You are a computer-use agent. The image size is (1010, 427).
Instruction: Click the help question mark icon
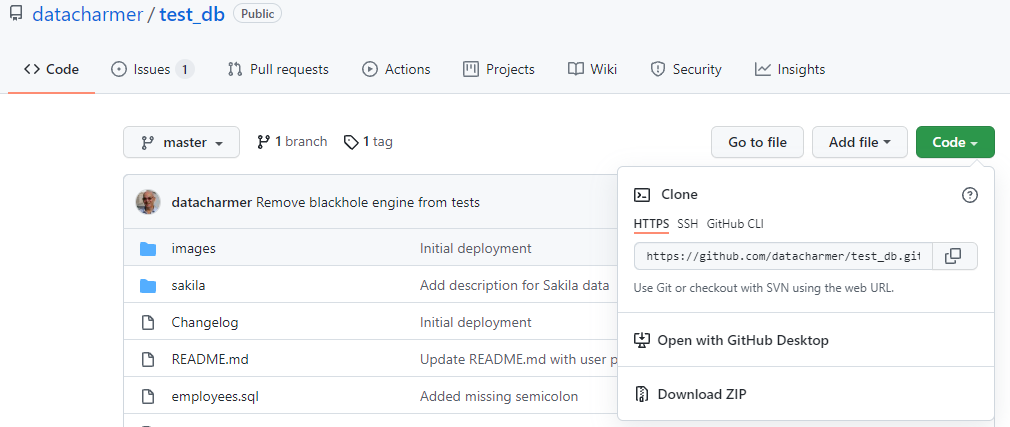(969, 195)
